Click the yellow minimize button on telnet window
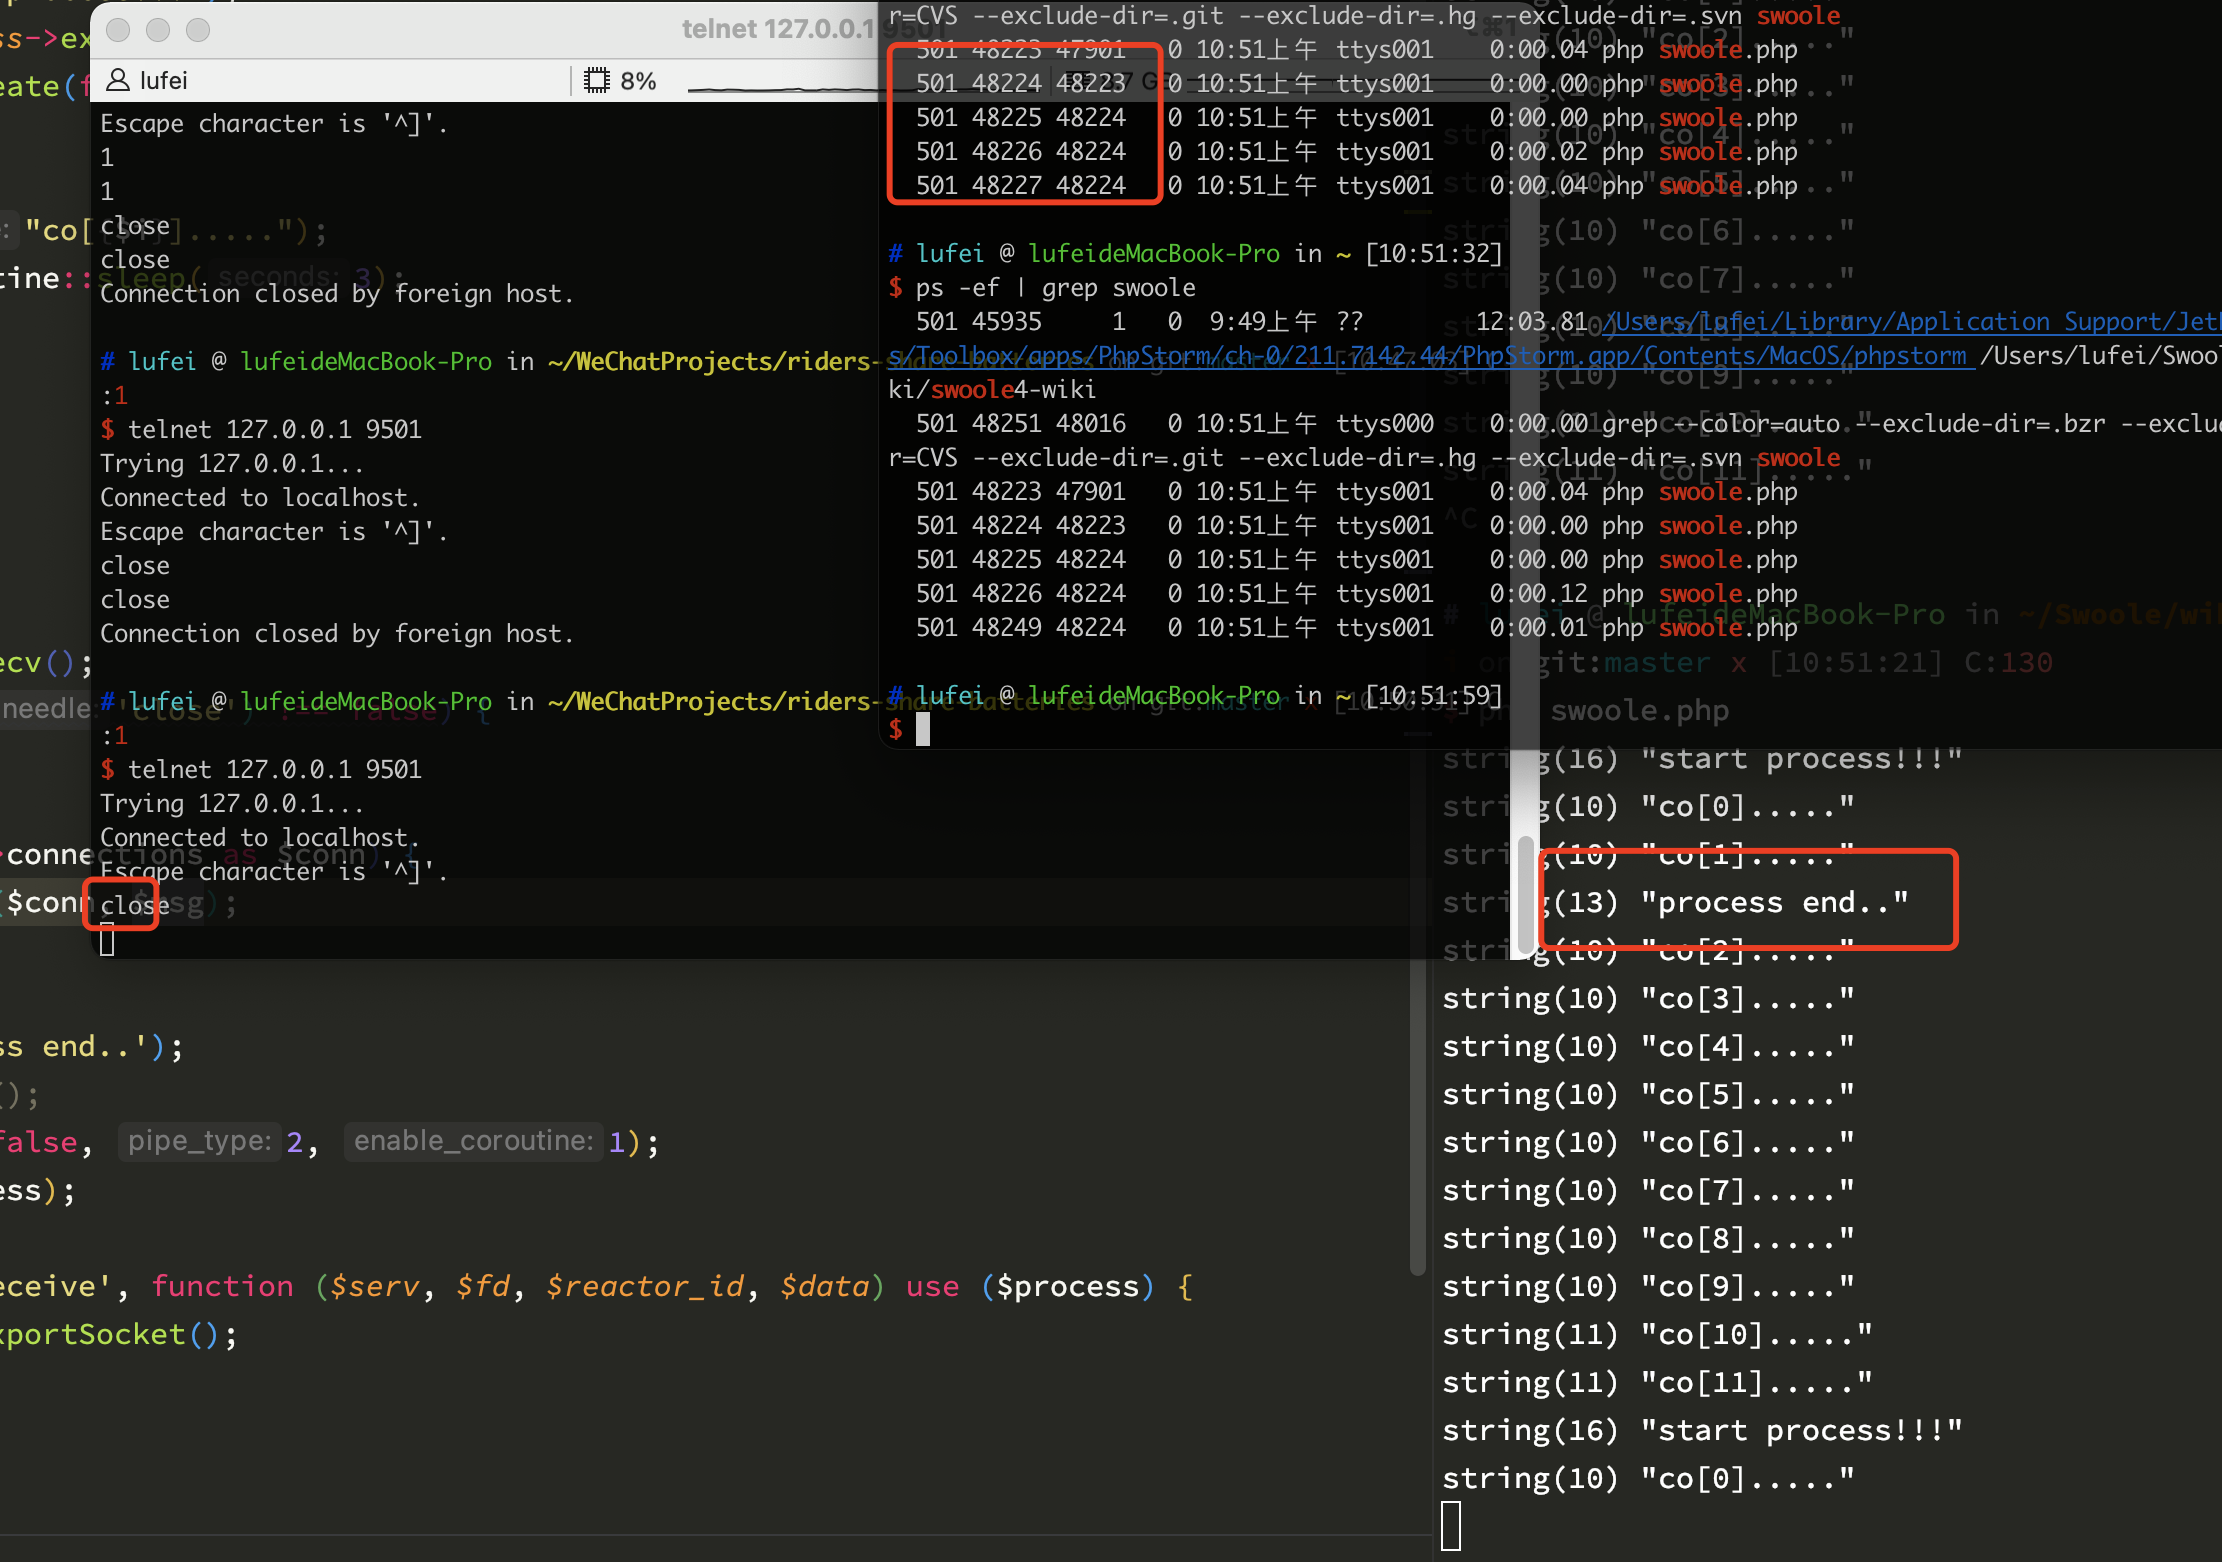The image size is (2222, 1562). coord(157,30)
